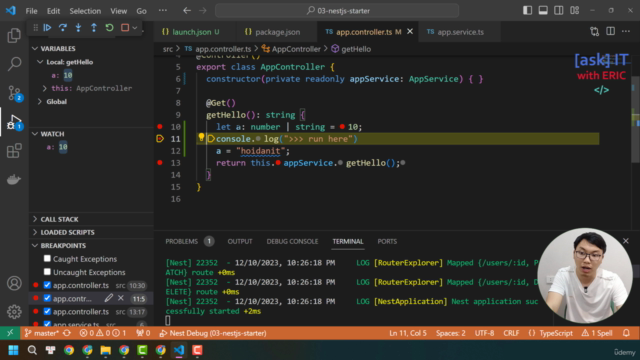Open changes compare icon in editor toolbar

click(595, 31)
